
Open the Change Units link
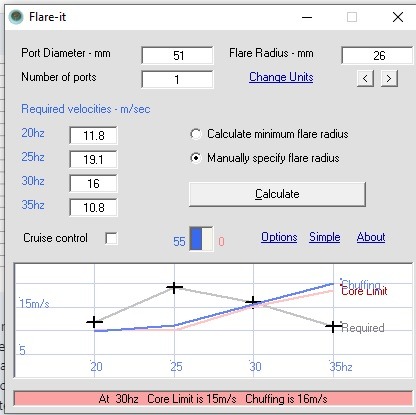[x=281, y=77]
